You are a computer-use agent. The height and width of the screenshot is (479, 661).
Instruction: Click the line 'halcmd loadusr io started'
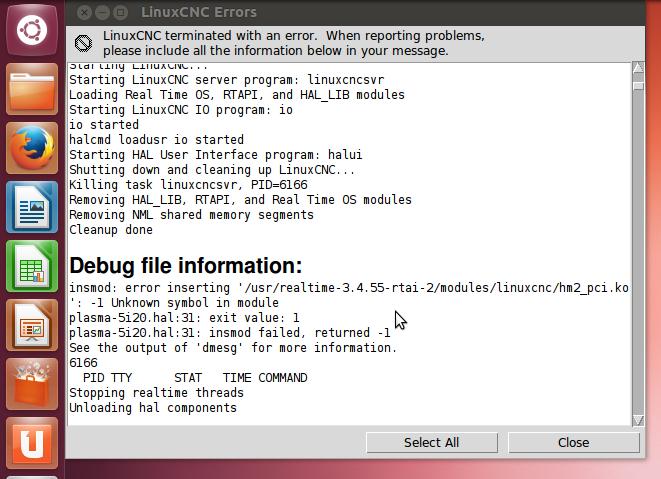tap(156, 140)
